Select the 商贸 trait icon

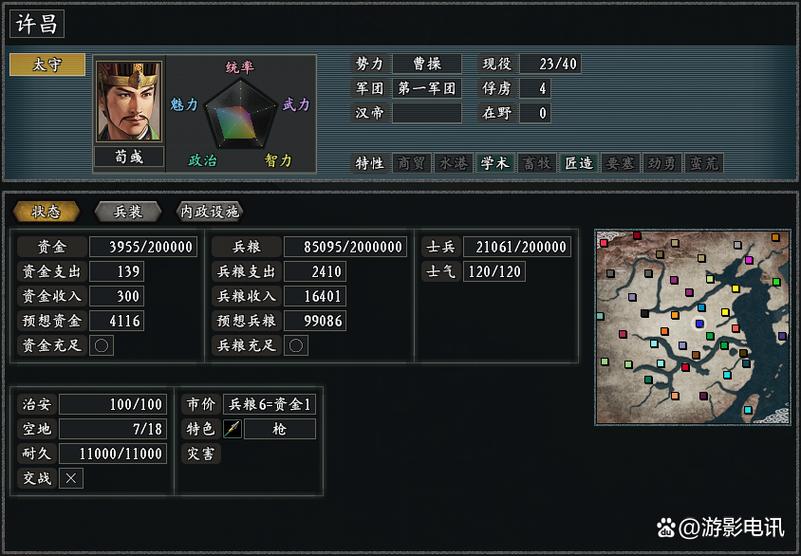click(x=411, y=163)
